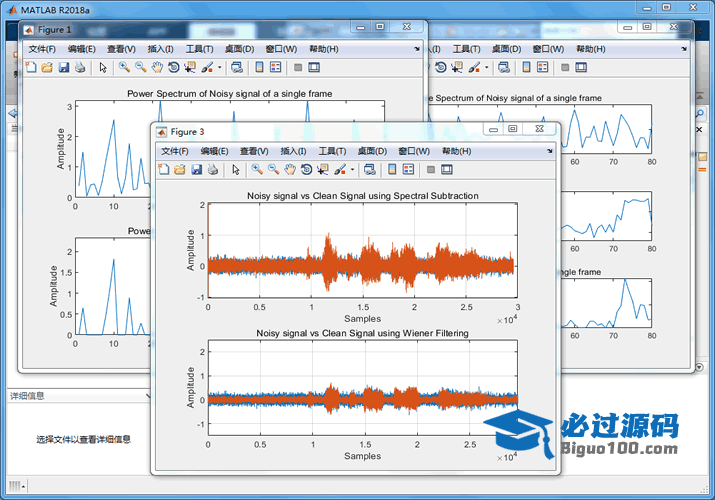Select the Rotate 3D tool in Figure 3
715x500 pixels.
click(x=306, y=170)
